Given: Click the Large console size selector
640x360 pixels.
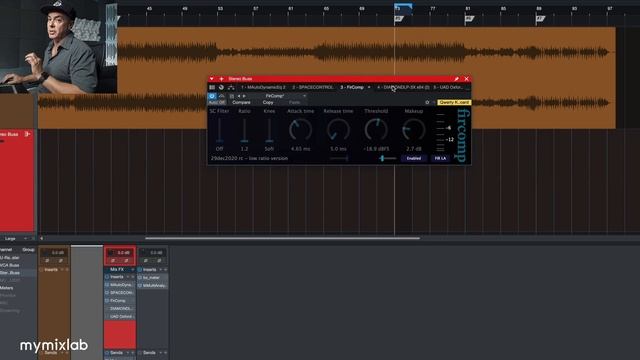Looking at the screenshot, I should pos(10,238).
